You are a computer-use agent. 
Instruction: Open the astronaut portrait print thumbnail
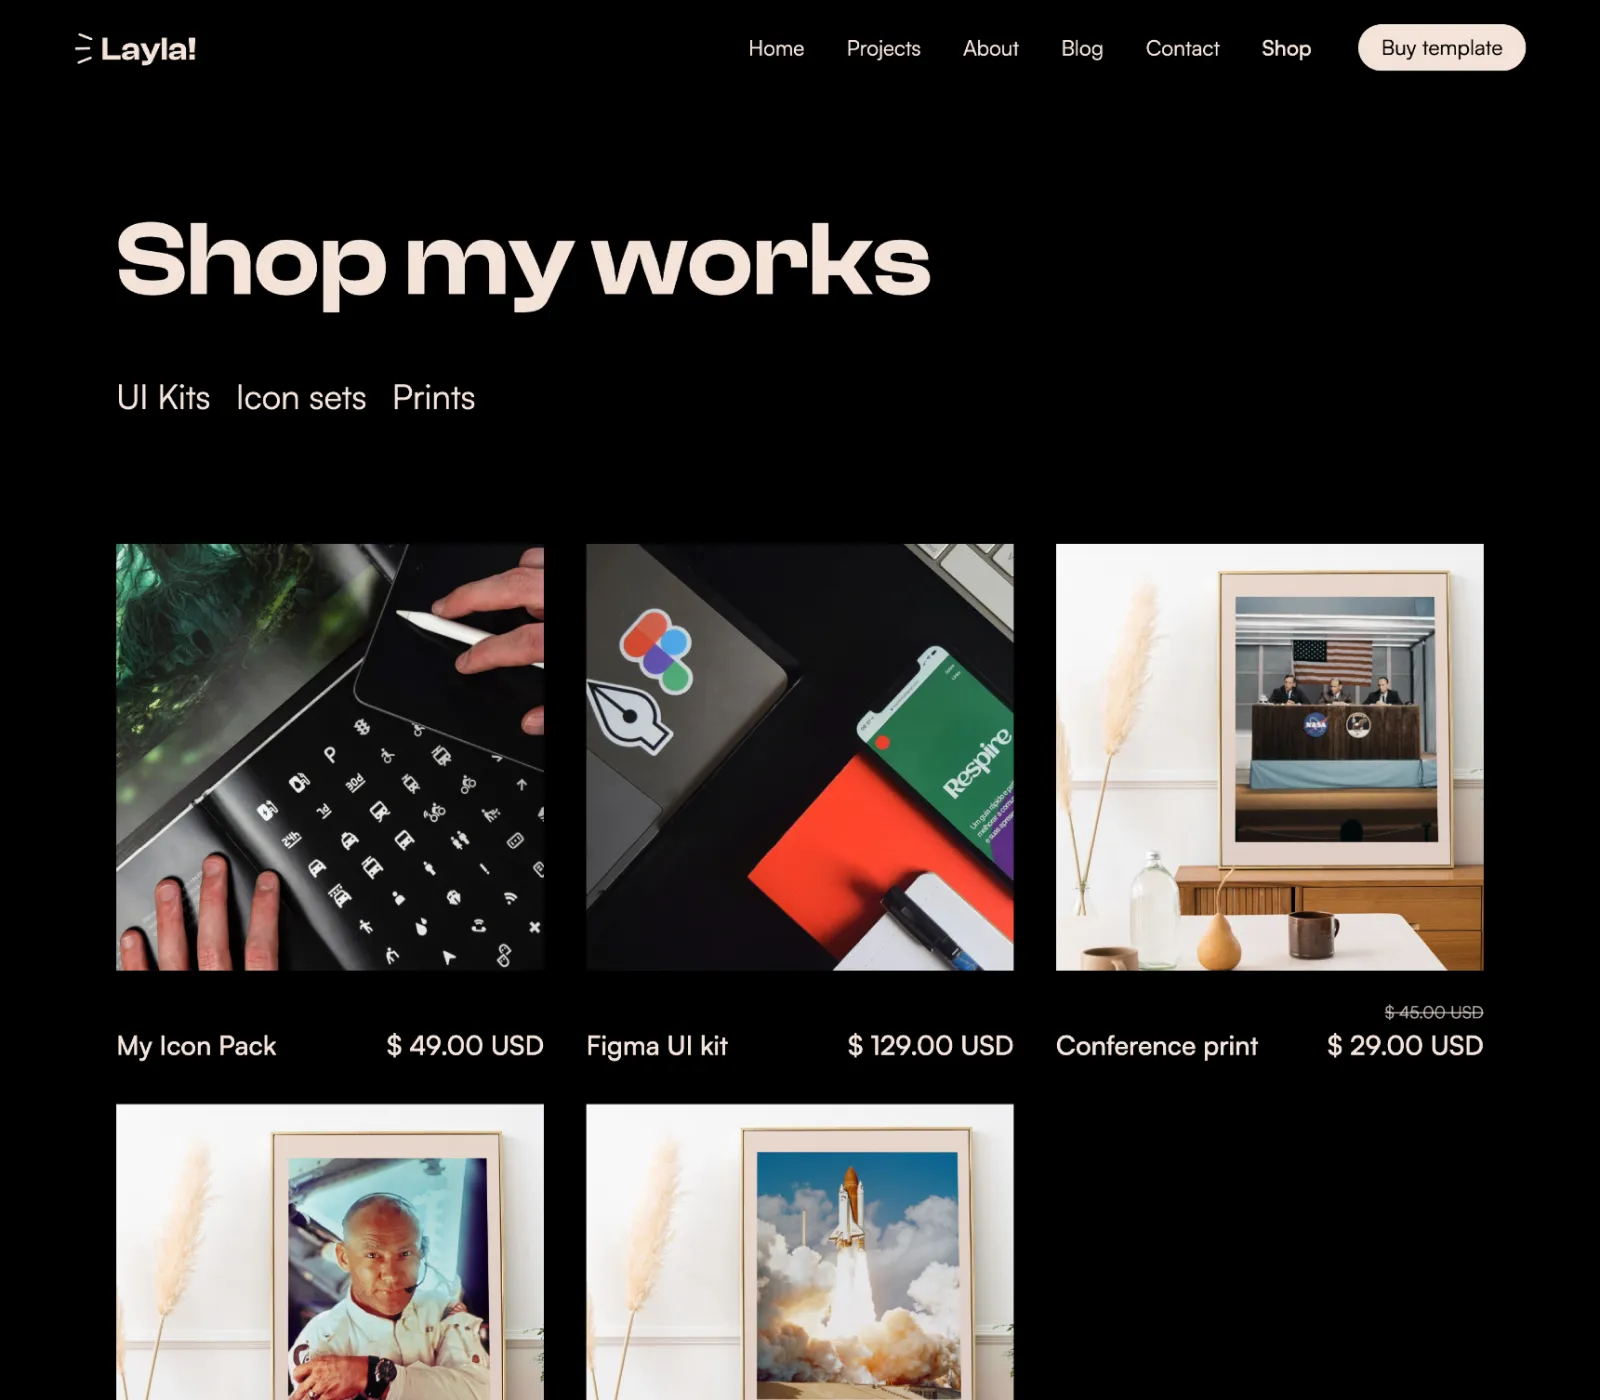(330, 1252)
